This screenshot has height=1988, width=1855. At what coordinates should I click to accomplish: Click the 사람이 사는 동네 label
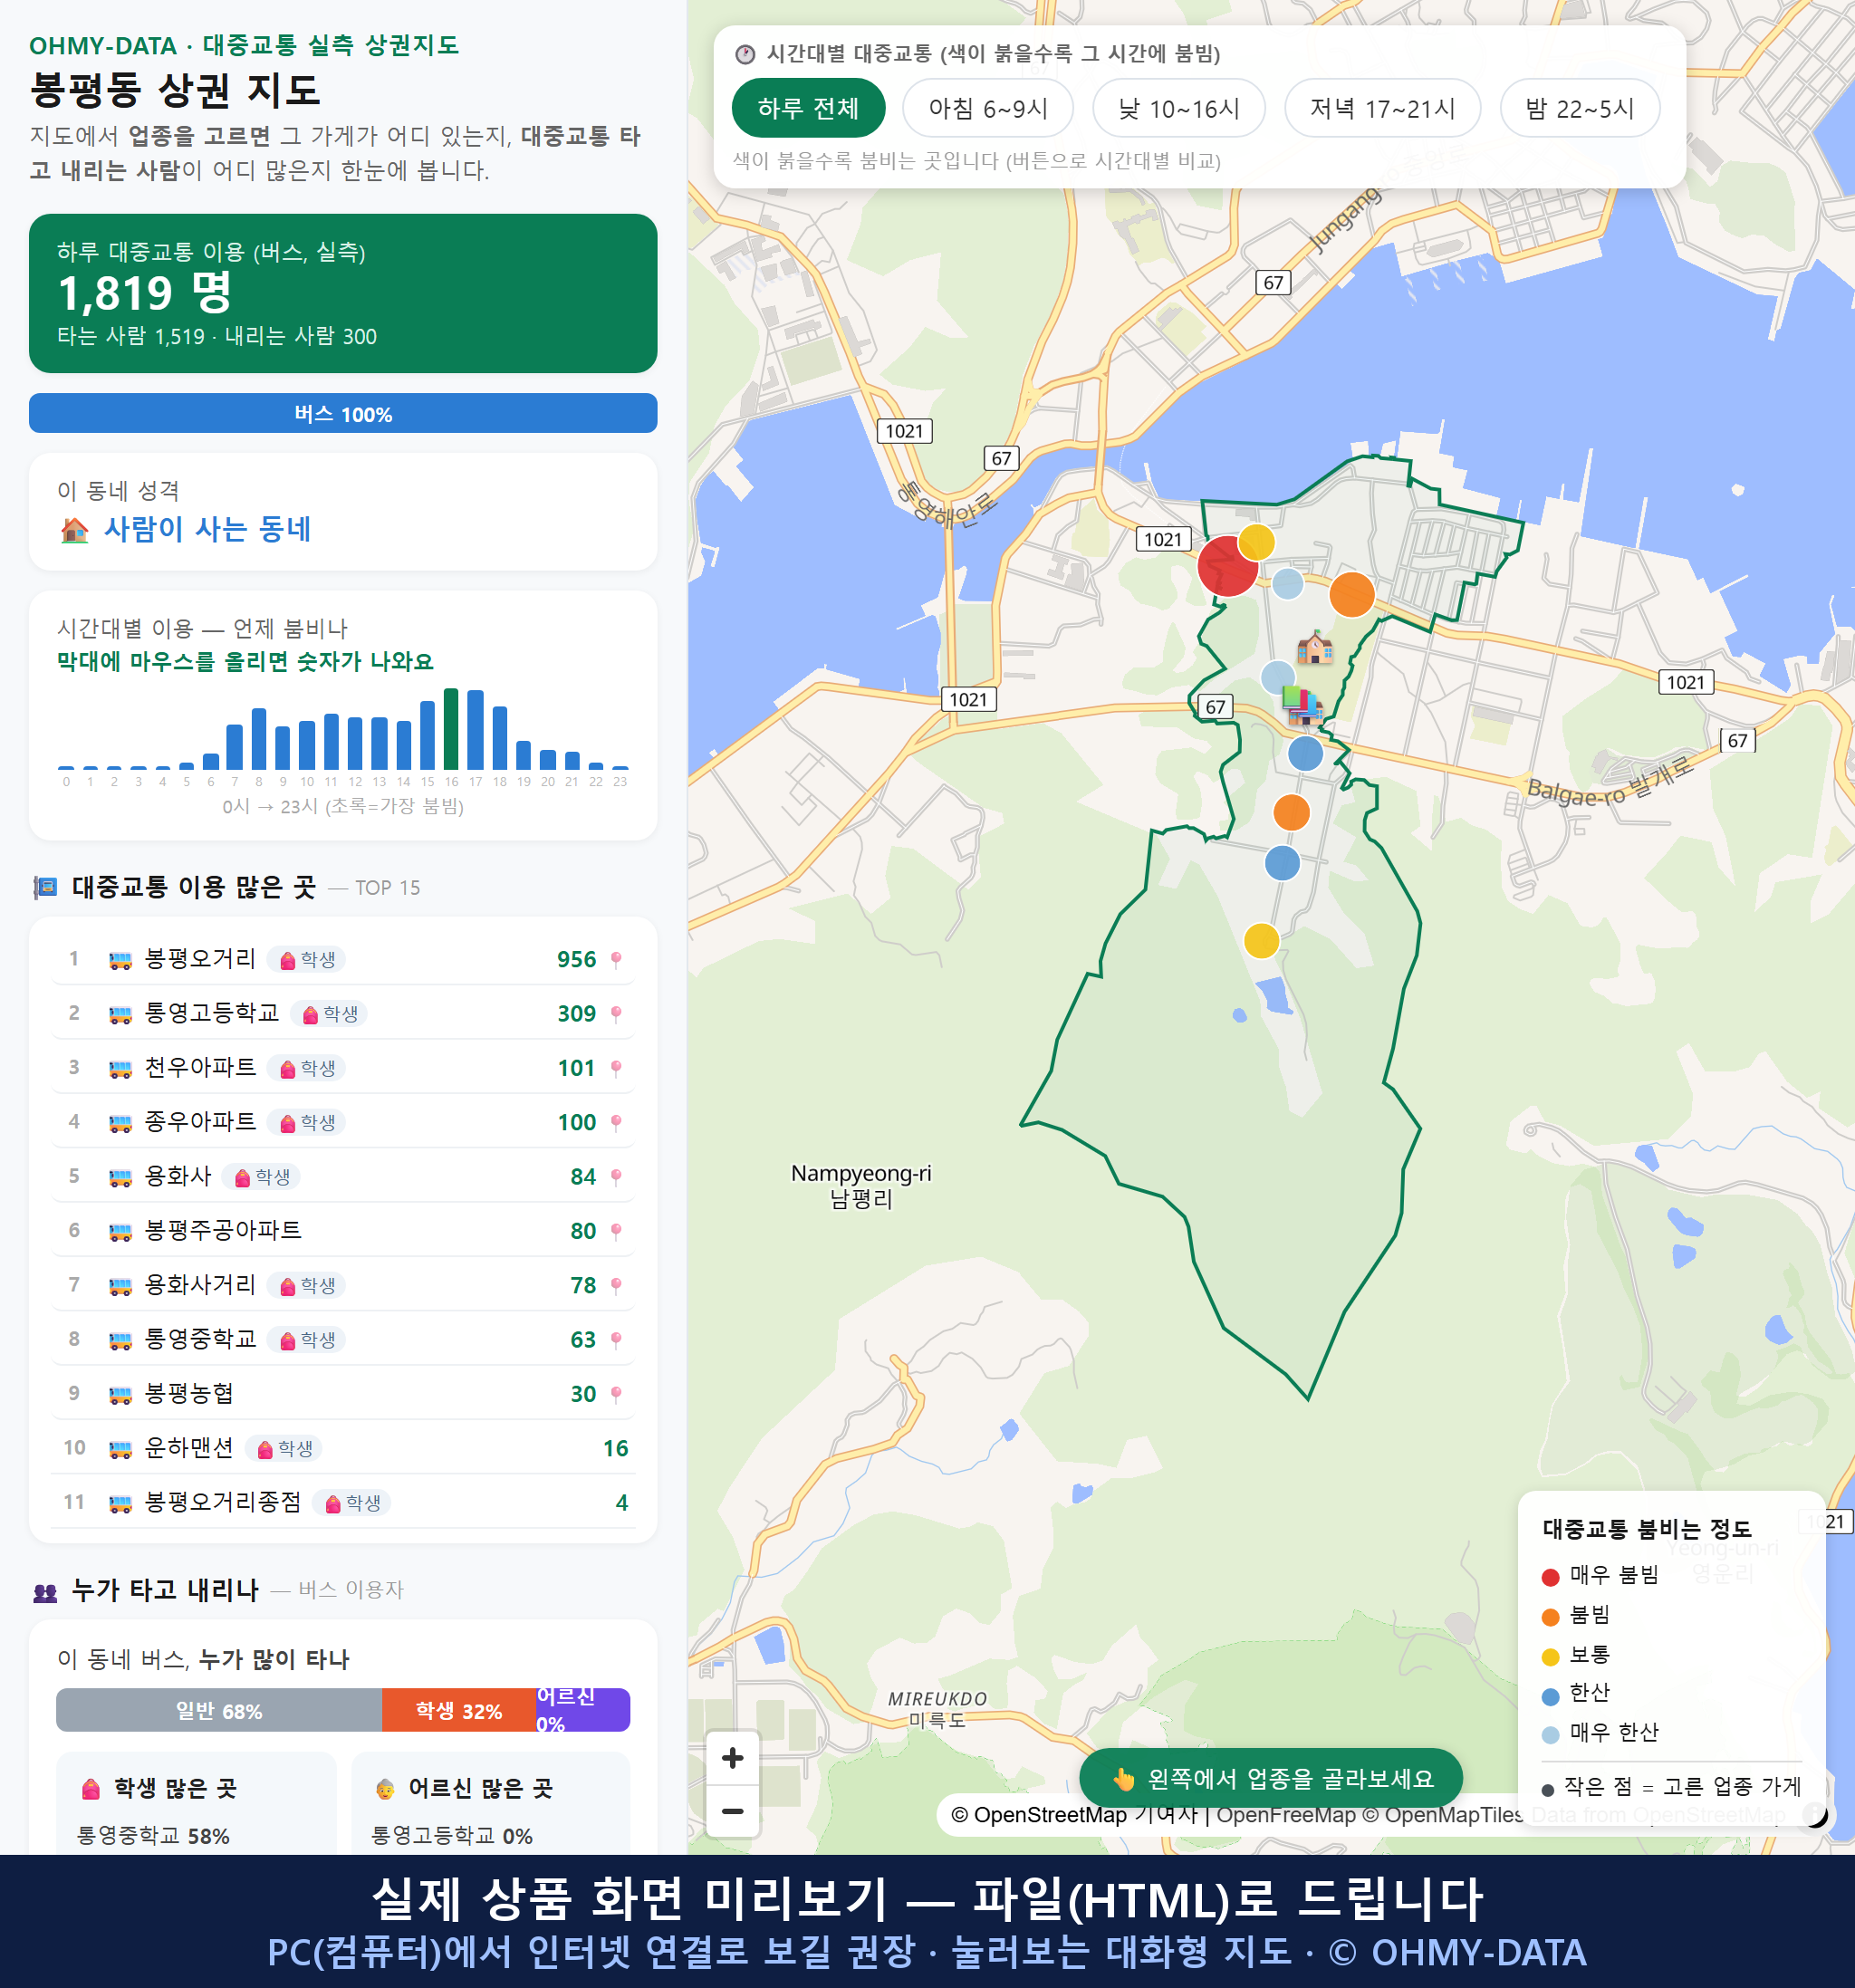coord(208,529)
